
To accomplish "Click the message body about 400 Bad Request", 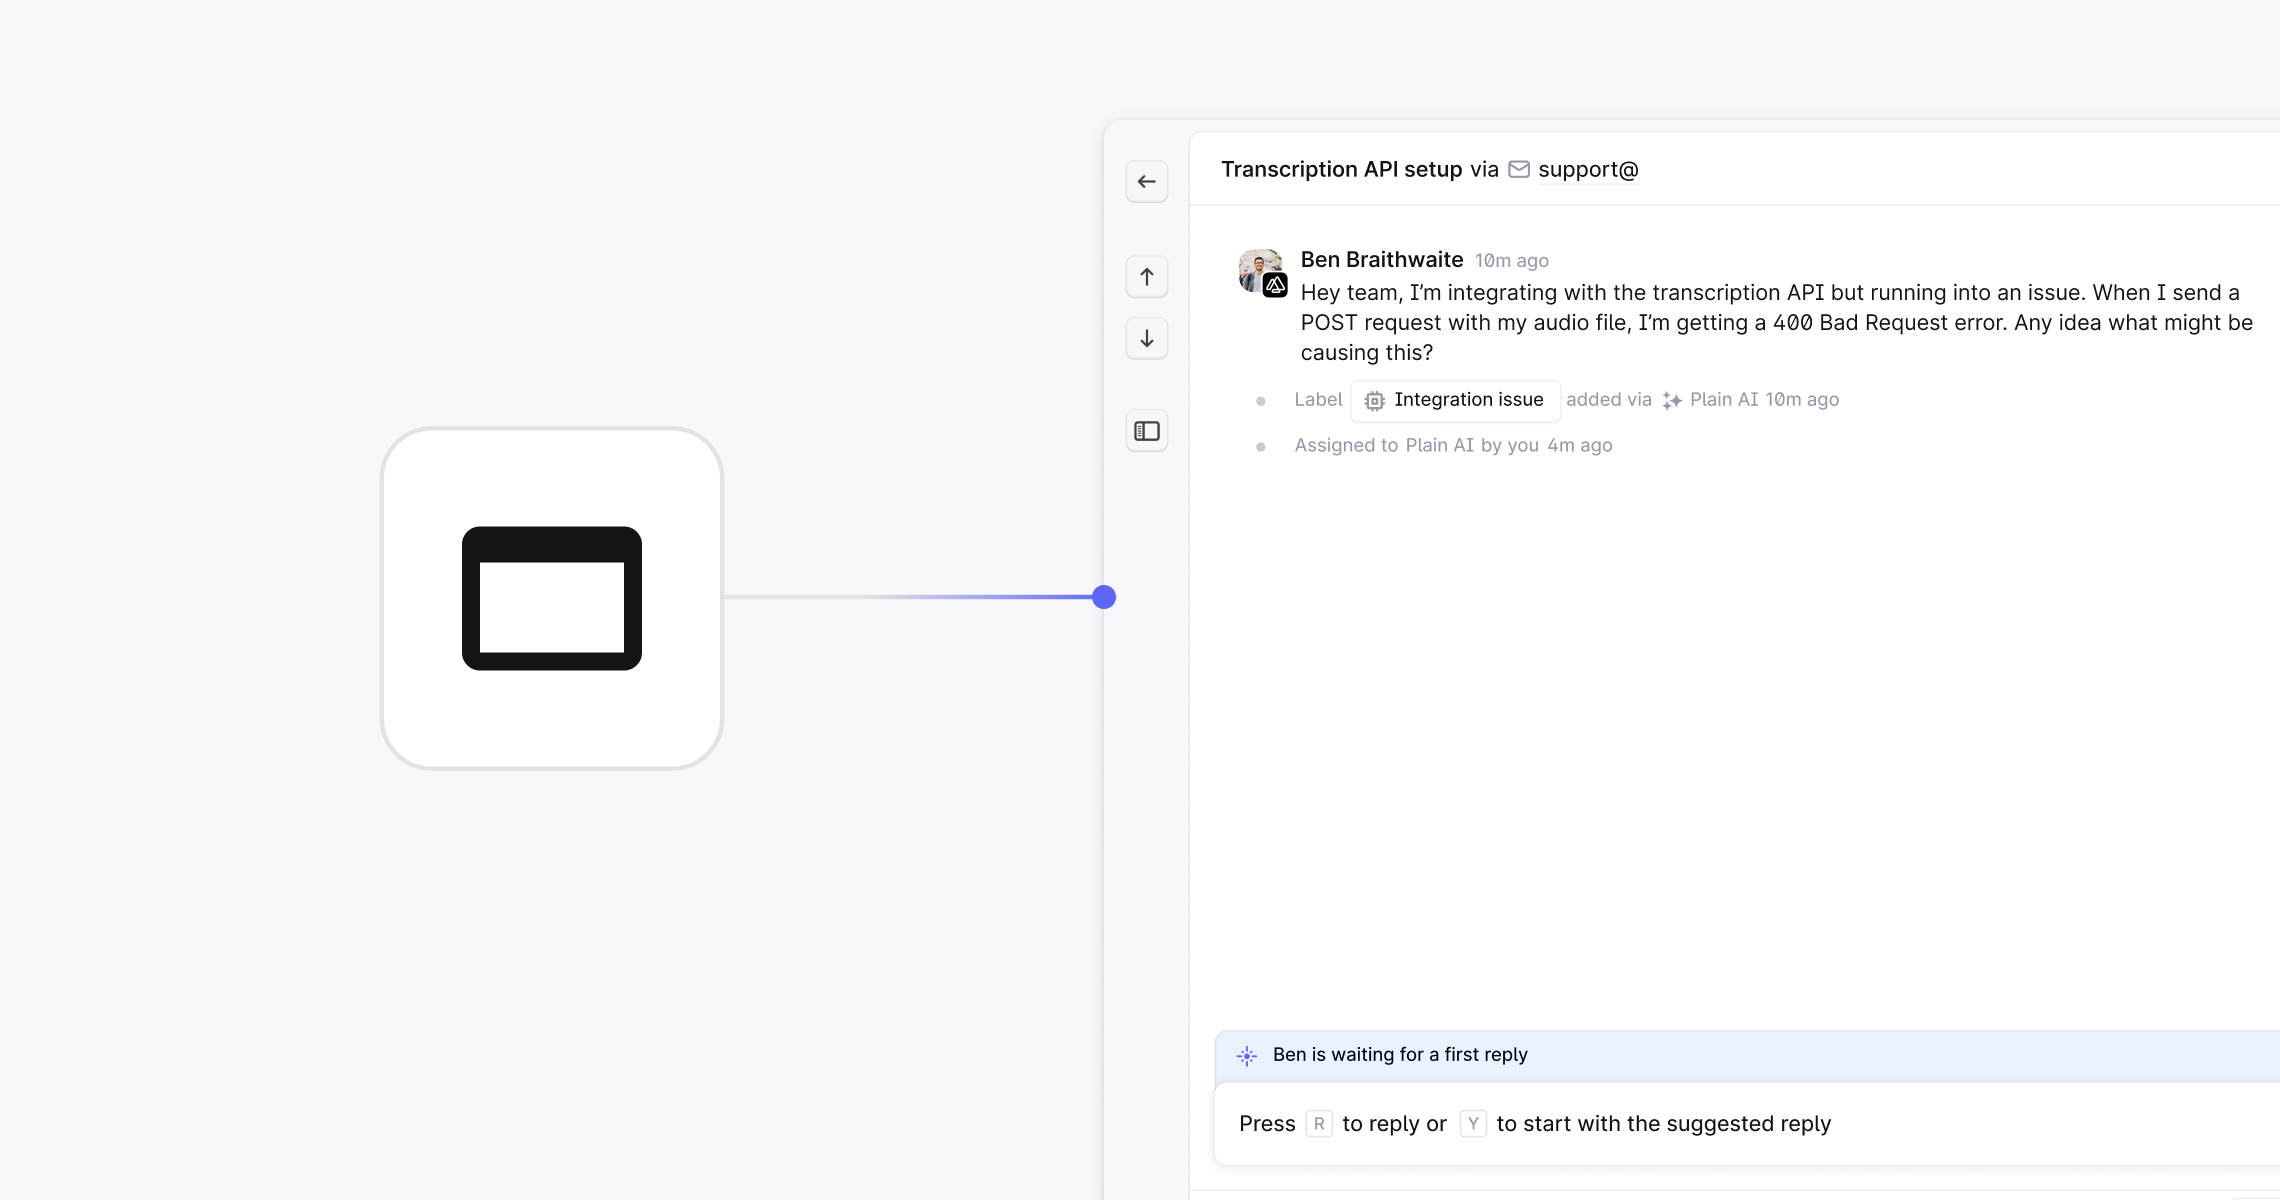I will pyautogui.click(x=1776, y=323).
